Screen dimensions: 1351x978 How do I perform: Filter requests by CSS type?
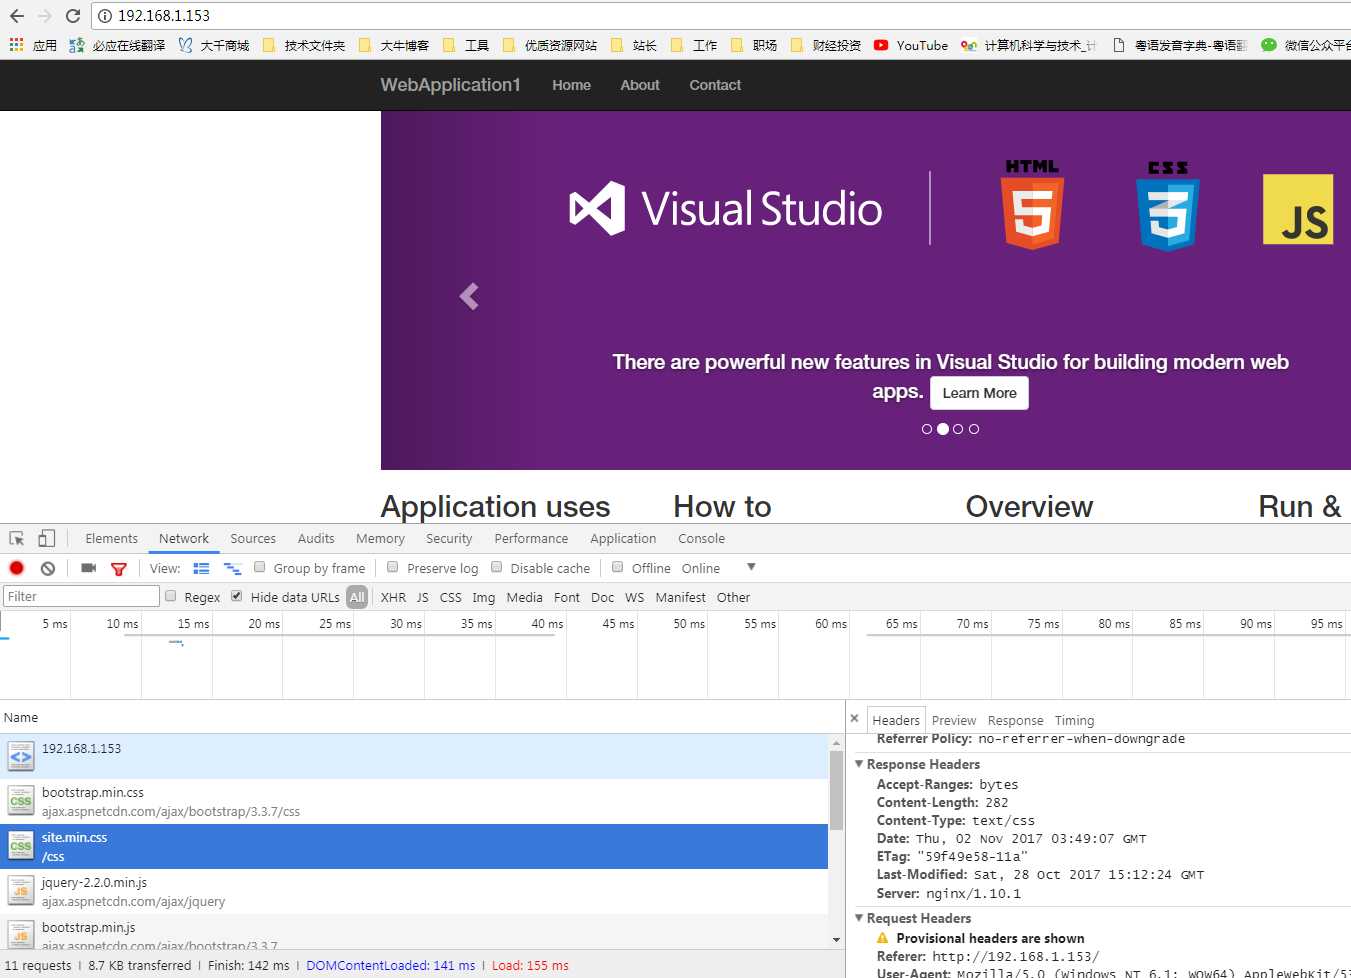coord(451,597)
